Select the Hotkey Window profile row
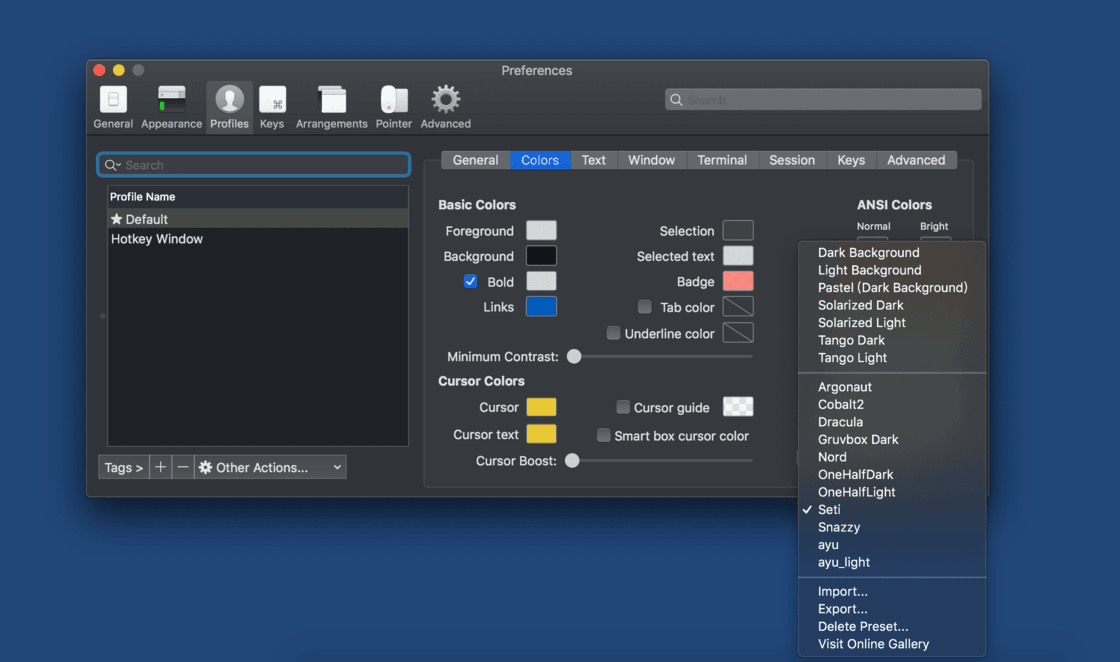The width and height of the screenshot is (1120, 662). (x=258, y=239)
